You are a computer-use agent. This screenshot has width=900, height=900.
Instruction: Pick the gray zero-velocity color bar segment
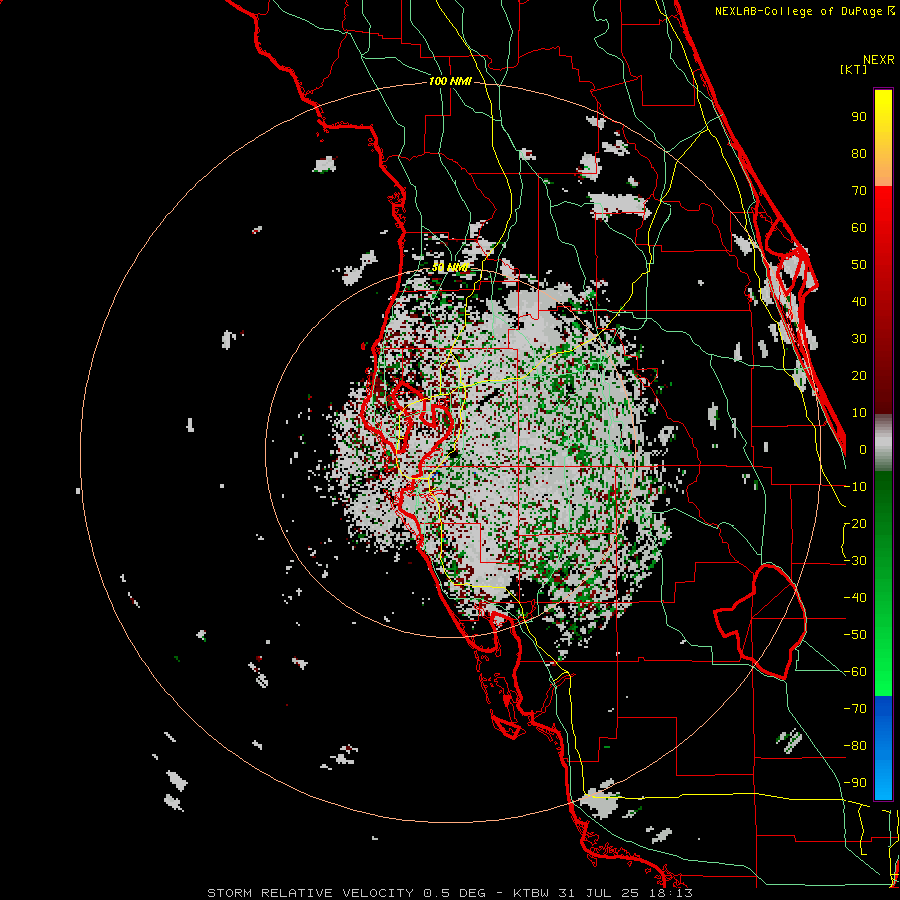point(883,443)
